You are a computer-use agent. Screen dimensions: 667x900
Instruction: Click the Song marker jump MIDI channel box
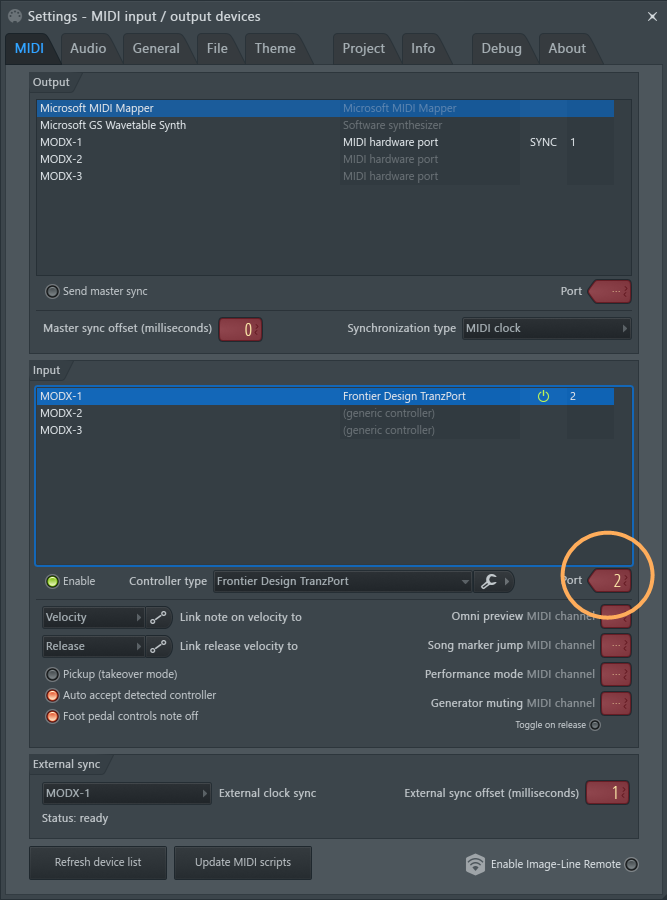click(616, 646)
